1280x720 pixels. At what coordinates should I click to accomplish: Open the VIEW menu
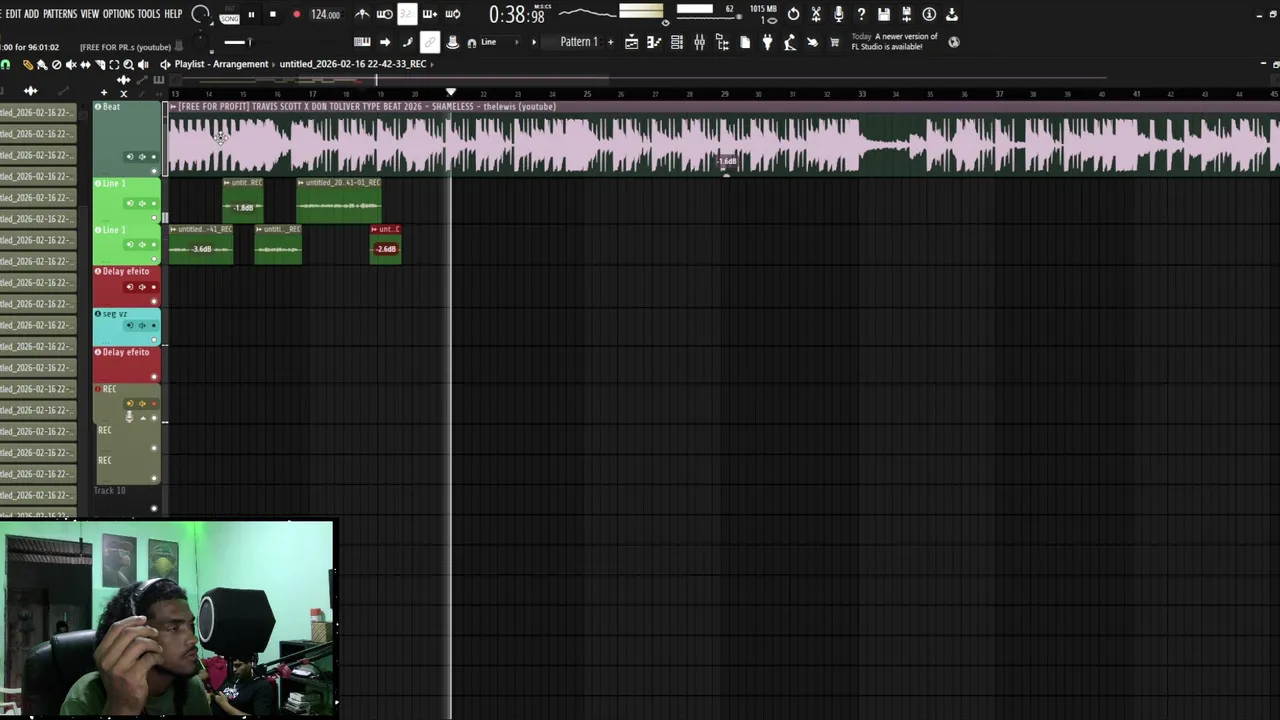(x=90, y=14)
